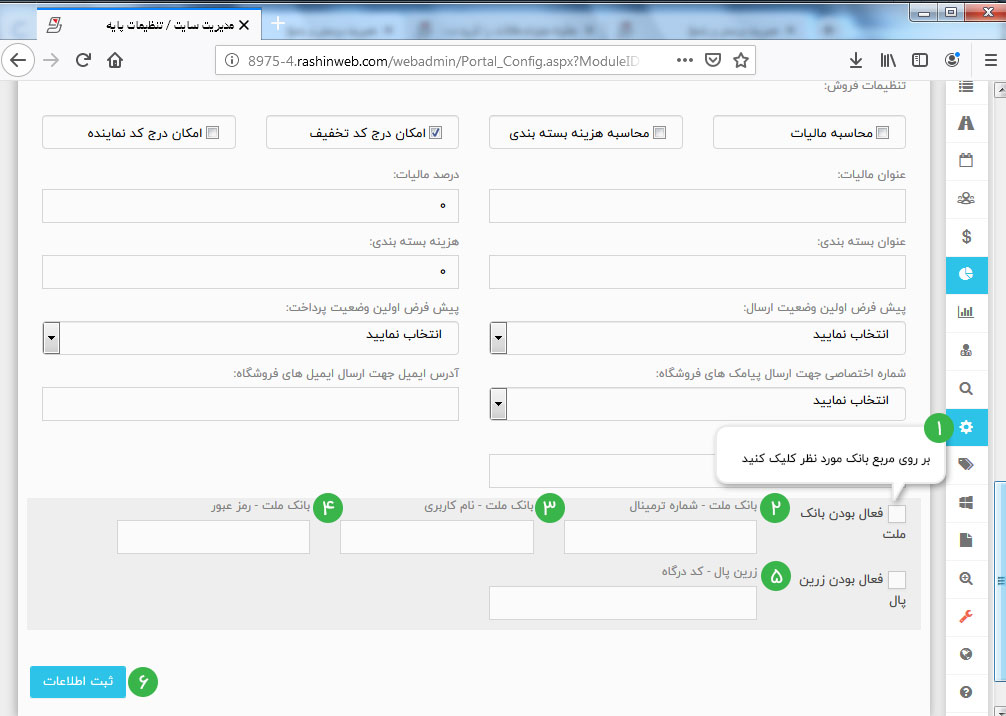Enable محاسبه مالیات checkbox

pyautogui.click(x=883, y=133)
